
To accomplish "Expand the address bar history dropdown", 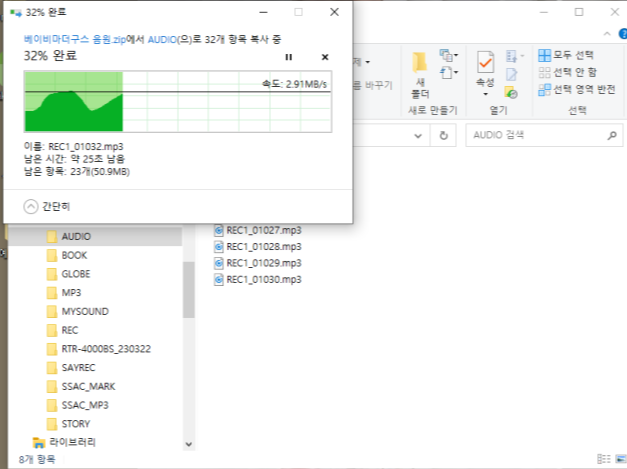I will 418,136.
